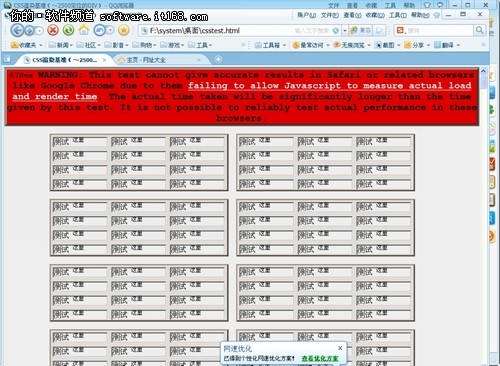Expand the 新闻 bookmarks folder
This screenshot has height=366, width=500.
[x=61, y=45]
